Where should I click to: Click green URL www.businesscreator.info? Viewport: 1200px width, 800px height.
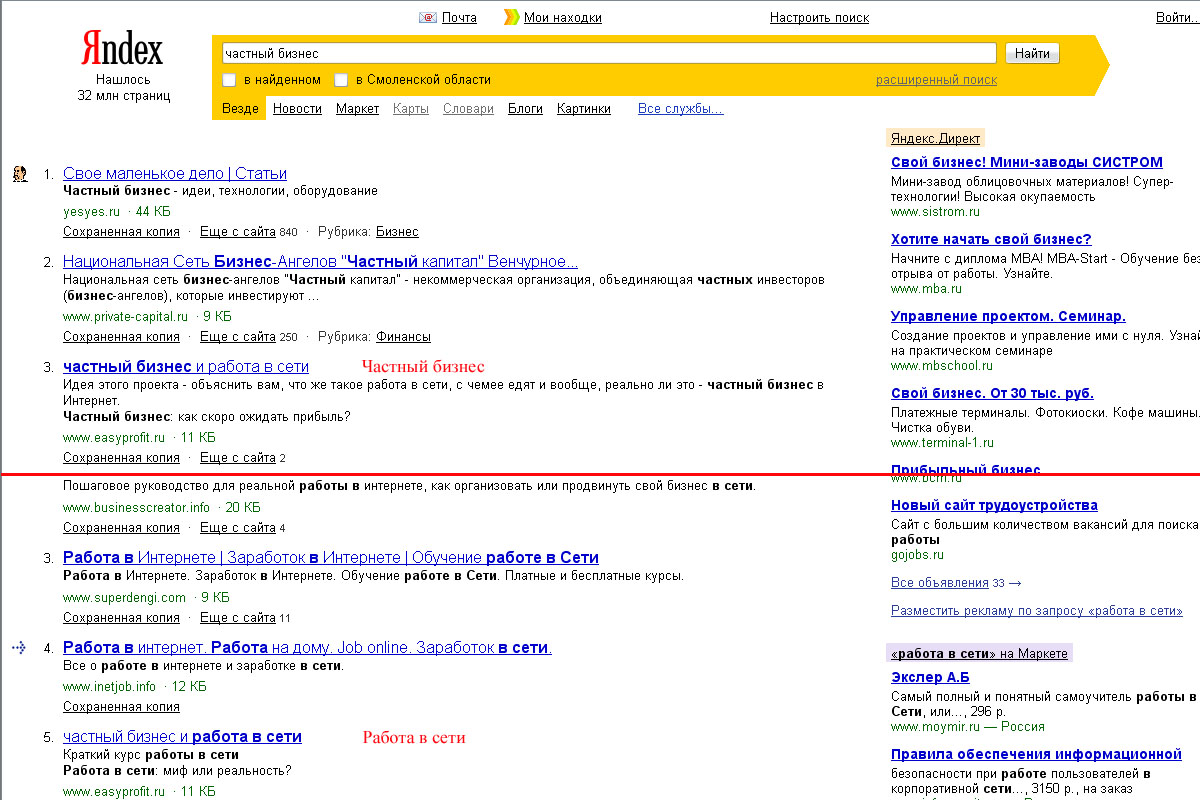coord(136,507)
